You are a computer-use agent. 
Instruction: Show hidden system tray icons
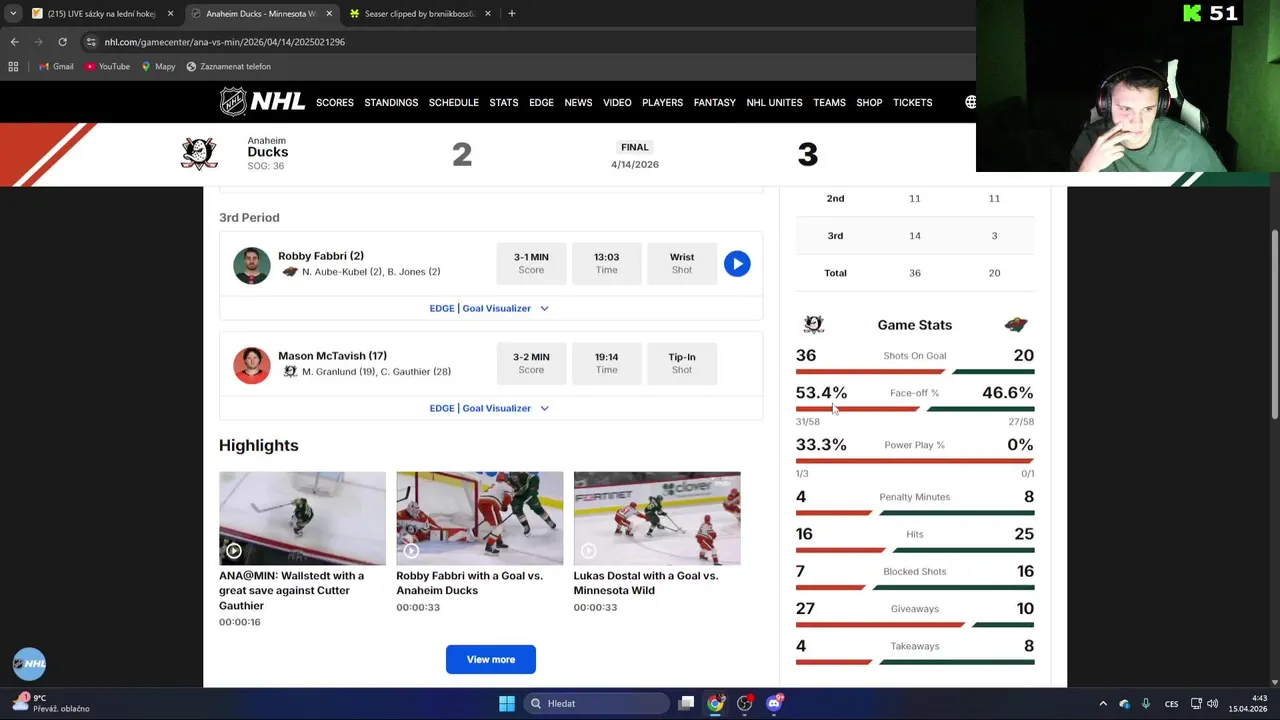[x=1103, y=703]
